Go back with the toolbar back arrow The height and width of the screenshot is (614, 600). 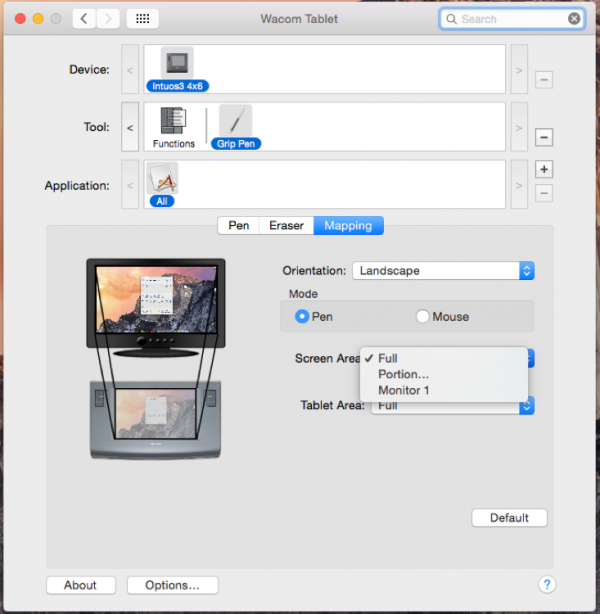point(83,19)
